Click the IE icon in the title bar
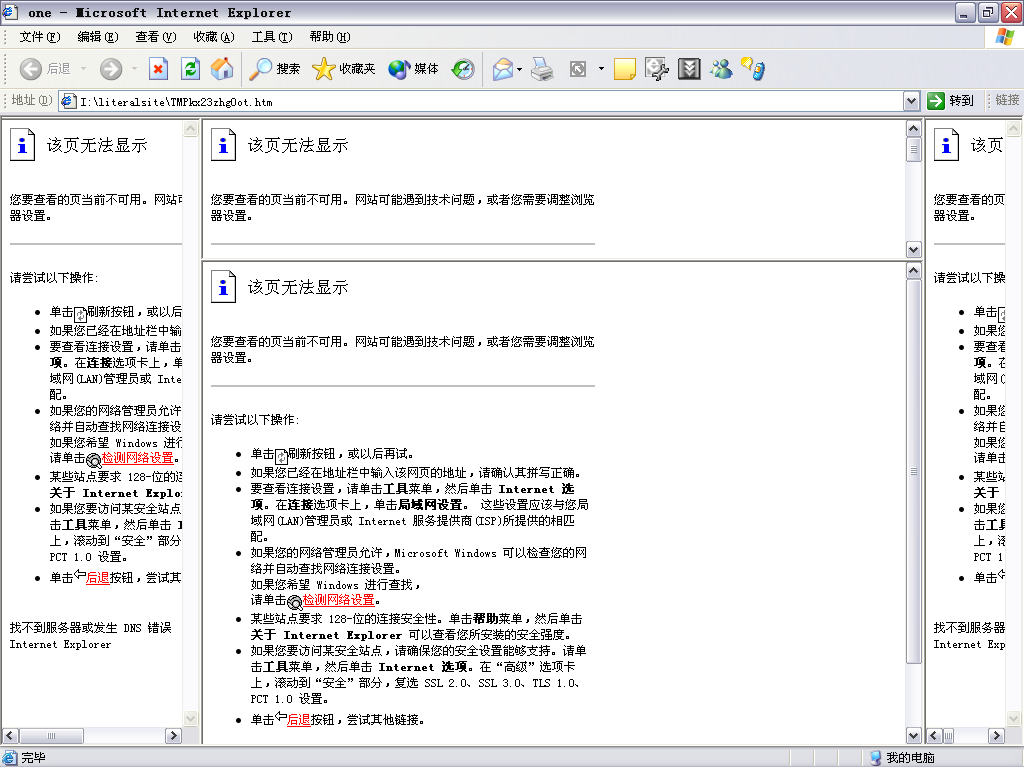Screen dimensions: 1024x768 click(10, 12)
